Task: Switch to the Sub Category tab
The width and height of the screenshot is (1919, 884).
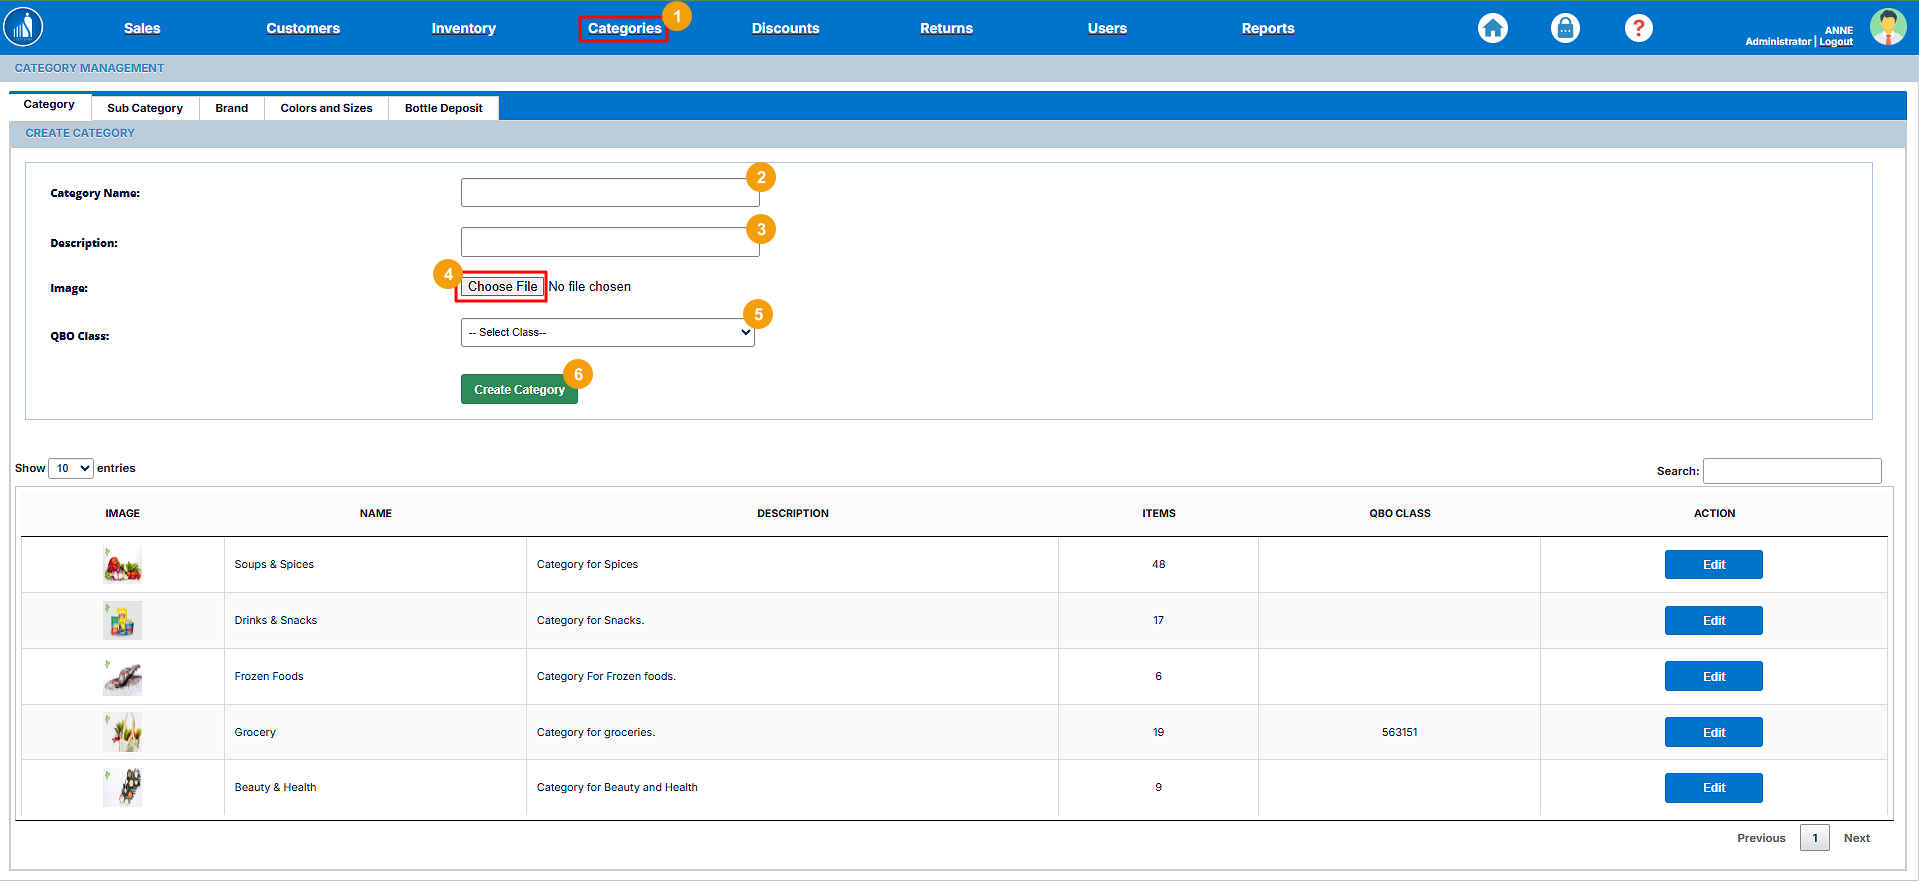Action: 145,108
